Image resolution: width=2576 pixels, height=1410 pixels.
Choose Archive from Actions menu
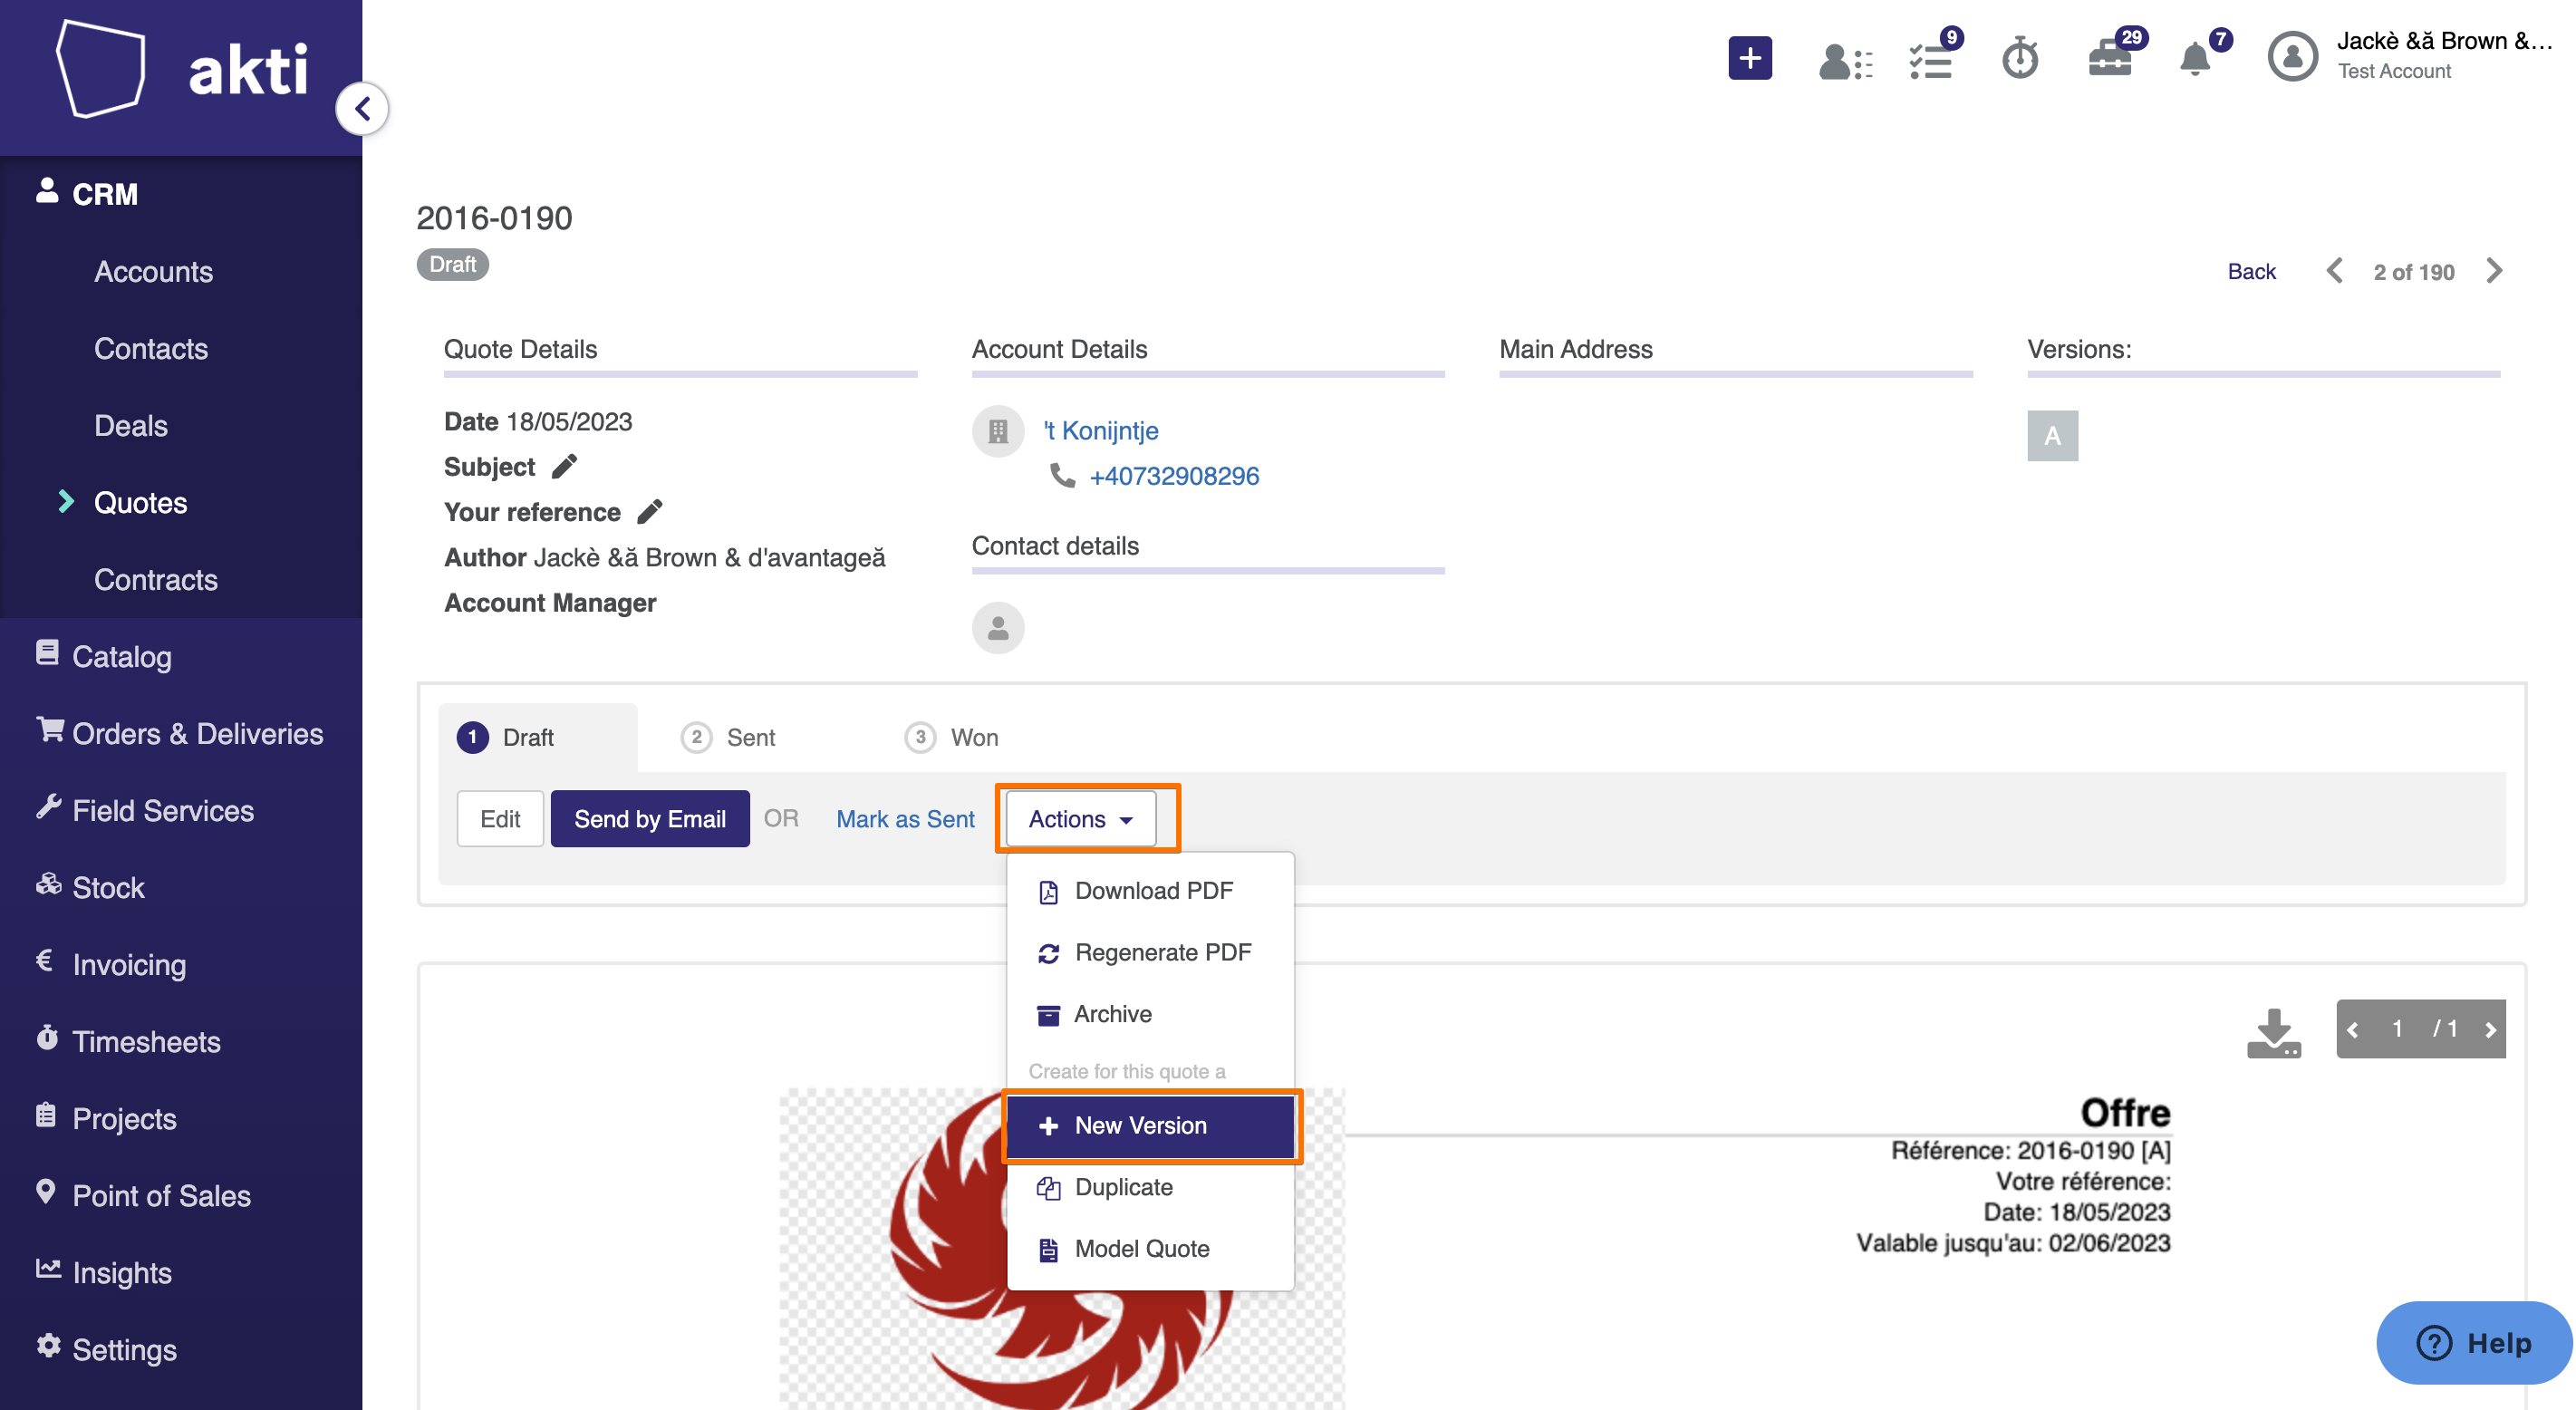coord(1150,1014)
